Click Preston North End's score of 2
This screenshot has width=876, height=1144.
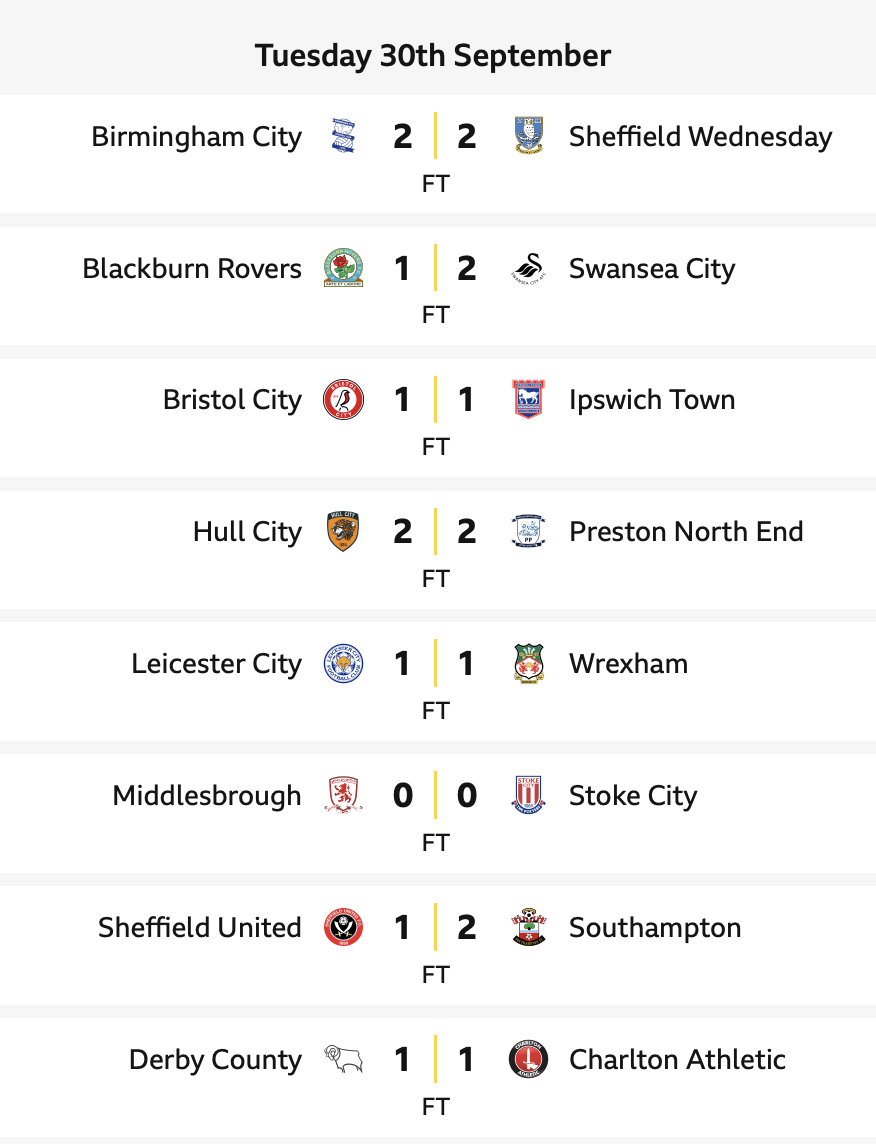pyautogui.click(x=466, y=532)
